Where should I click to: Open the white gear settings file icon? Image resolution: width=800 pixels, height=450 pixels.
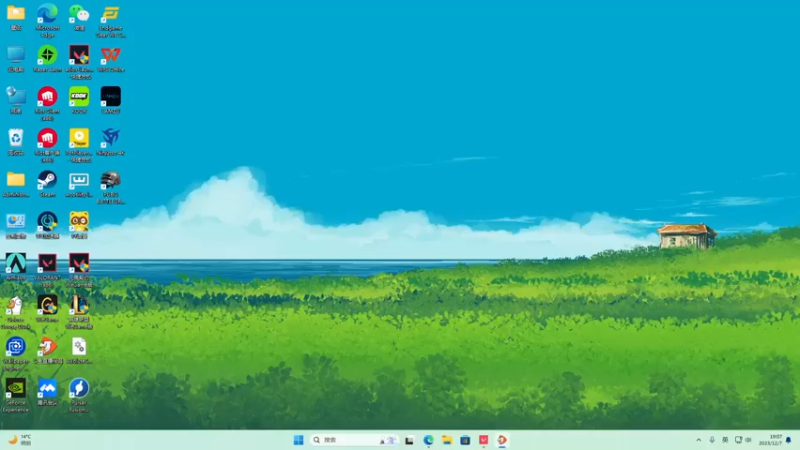(x=79, y=351)
